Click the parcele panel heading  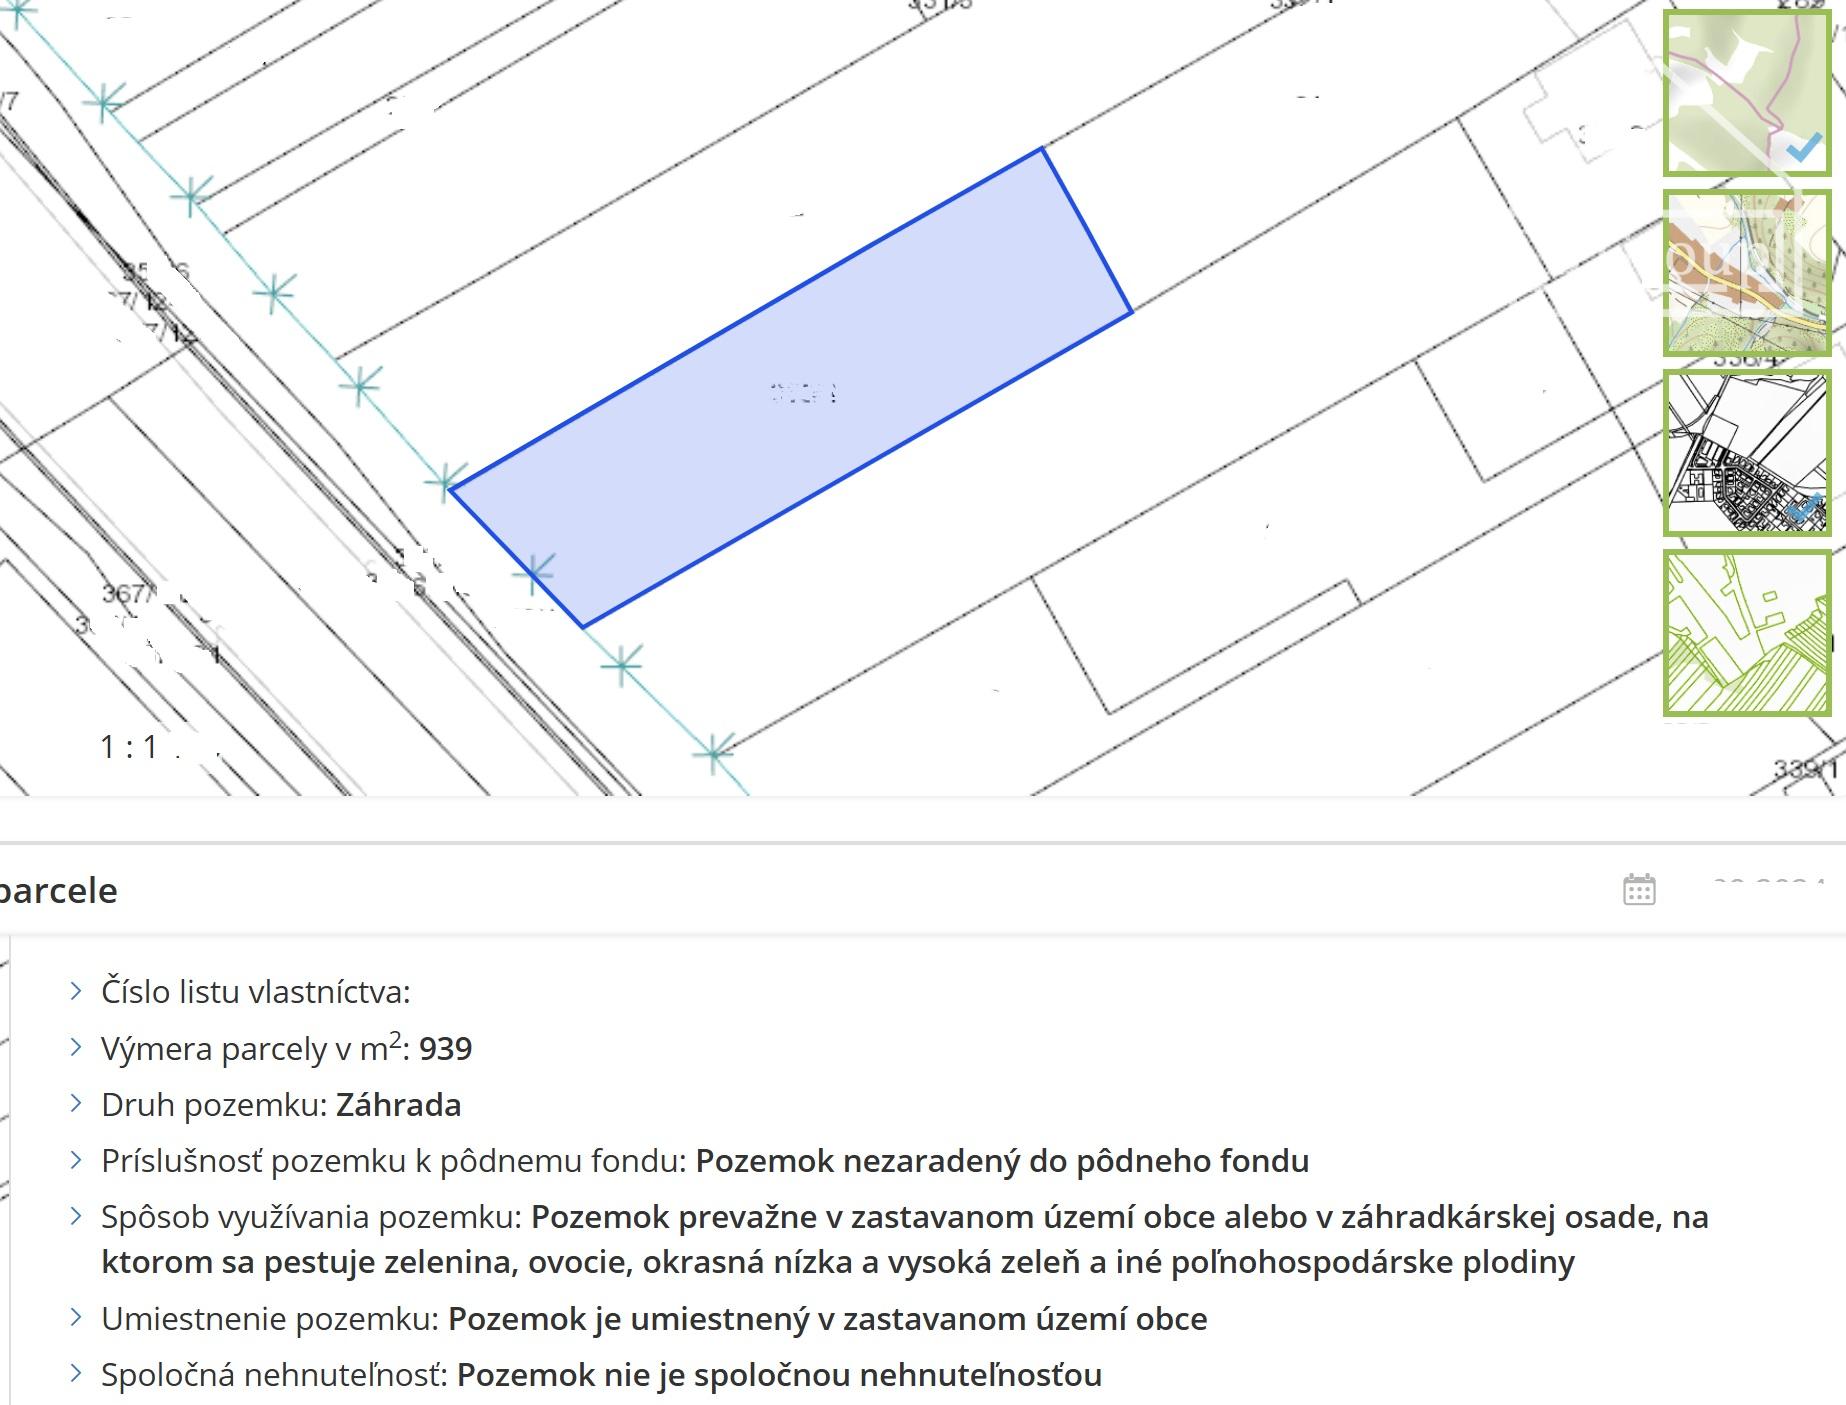tap(58, 890)
